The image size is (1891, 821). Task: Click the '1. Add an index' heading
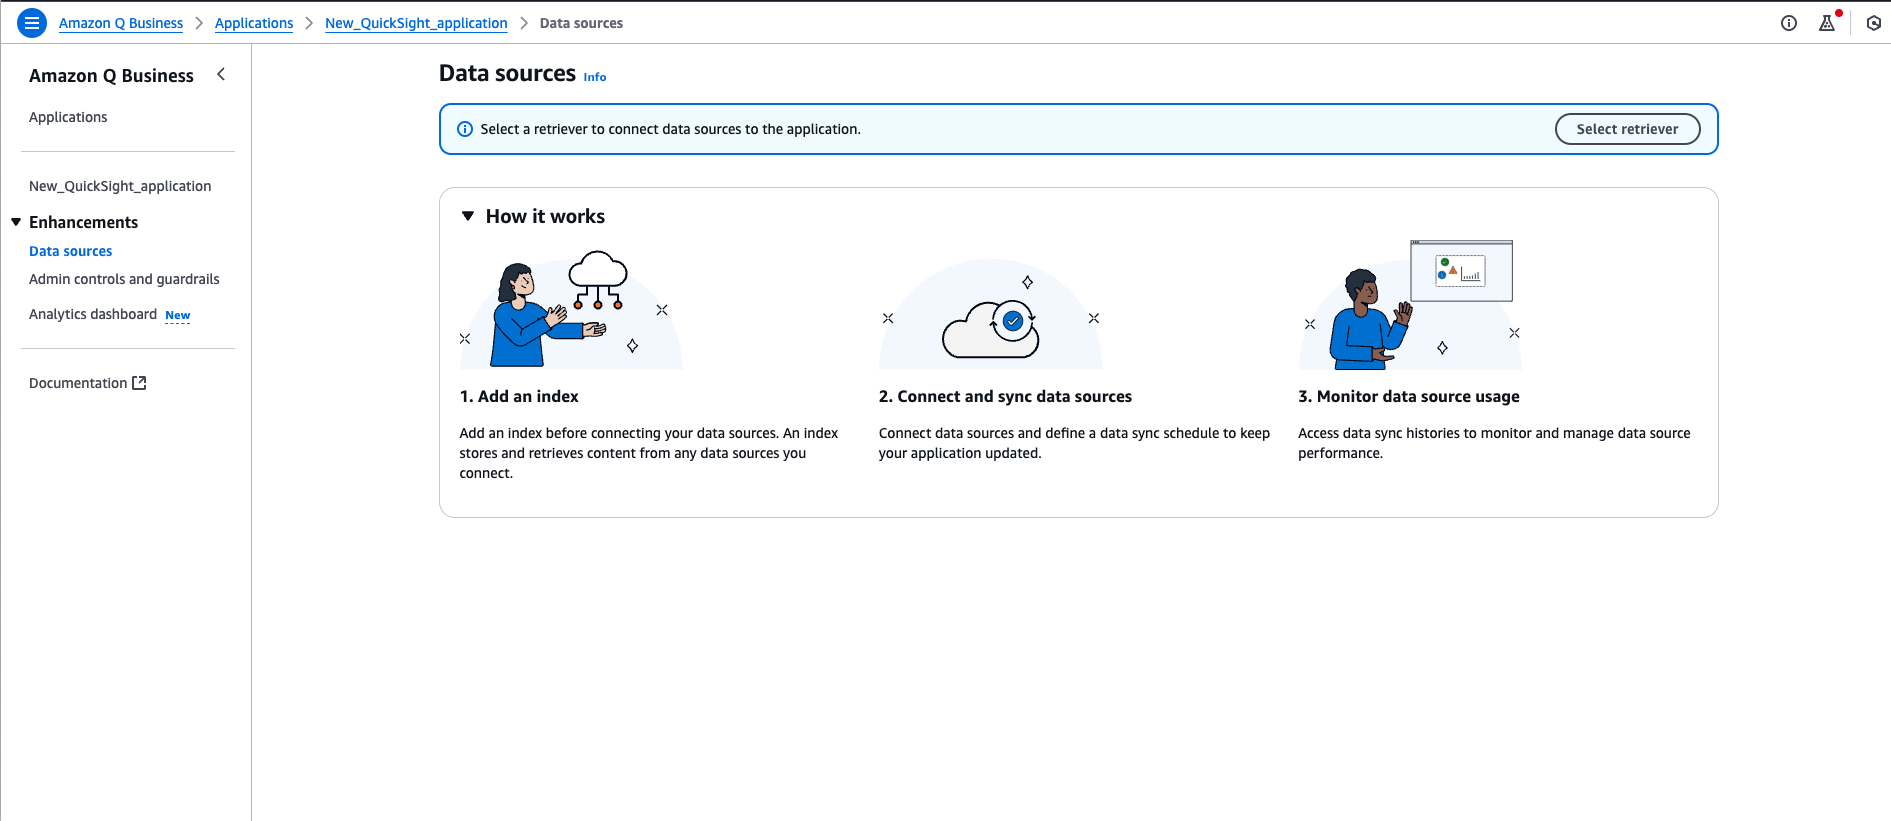[x=519, y=396]
